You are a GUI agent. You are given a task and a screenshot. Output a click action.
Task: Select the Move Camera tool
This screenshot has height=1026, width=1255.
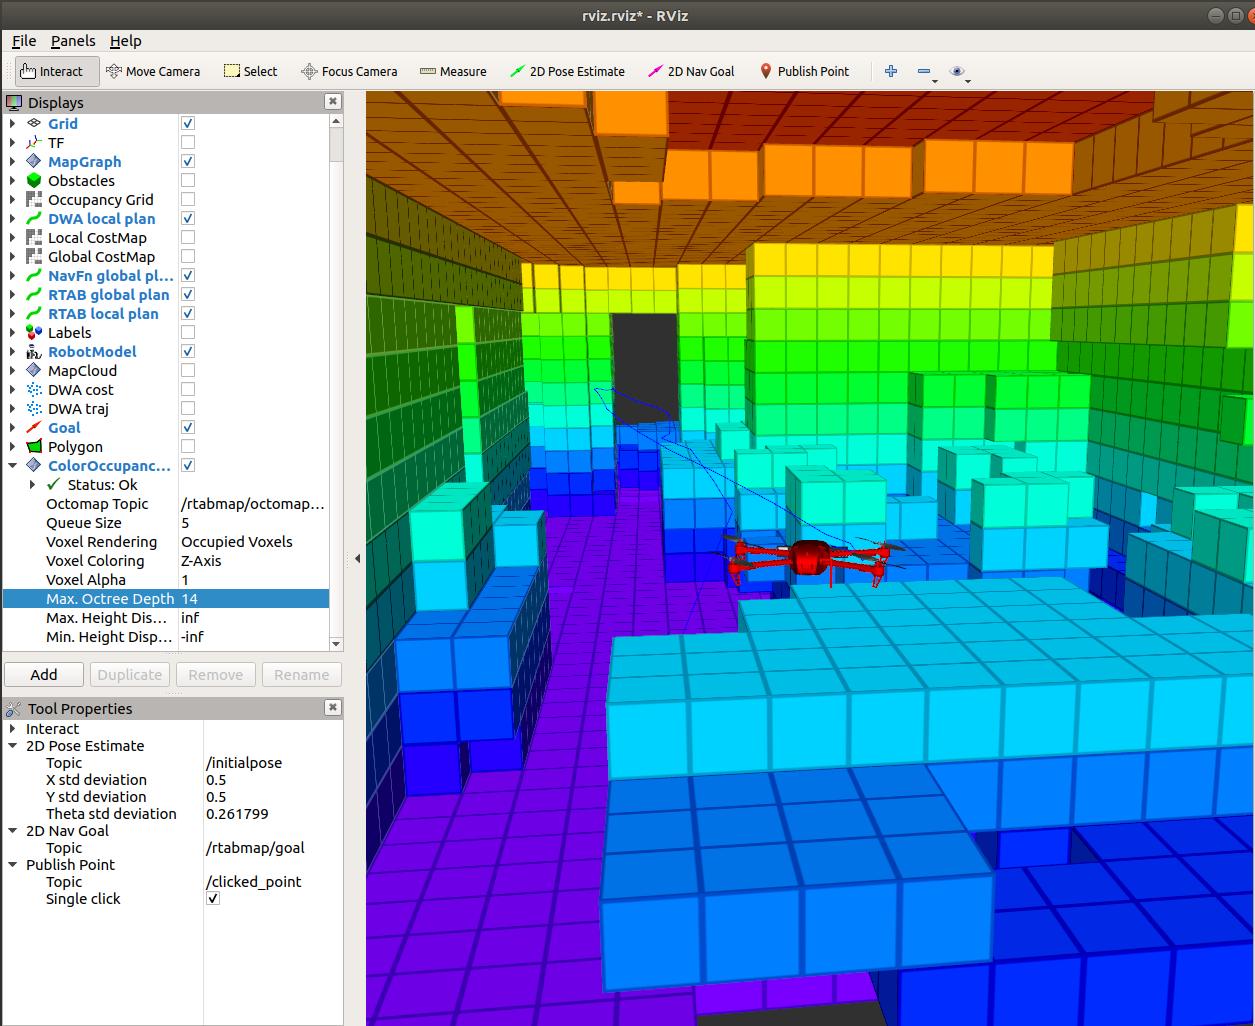click(153, 71)
